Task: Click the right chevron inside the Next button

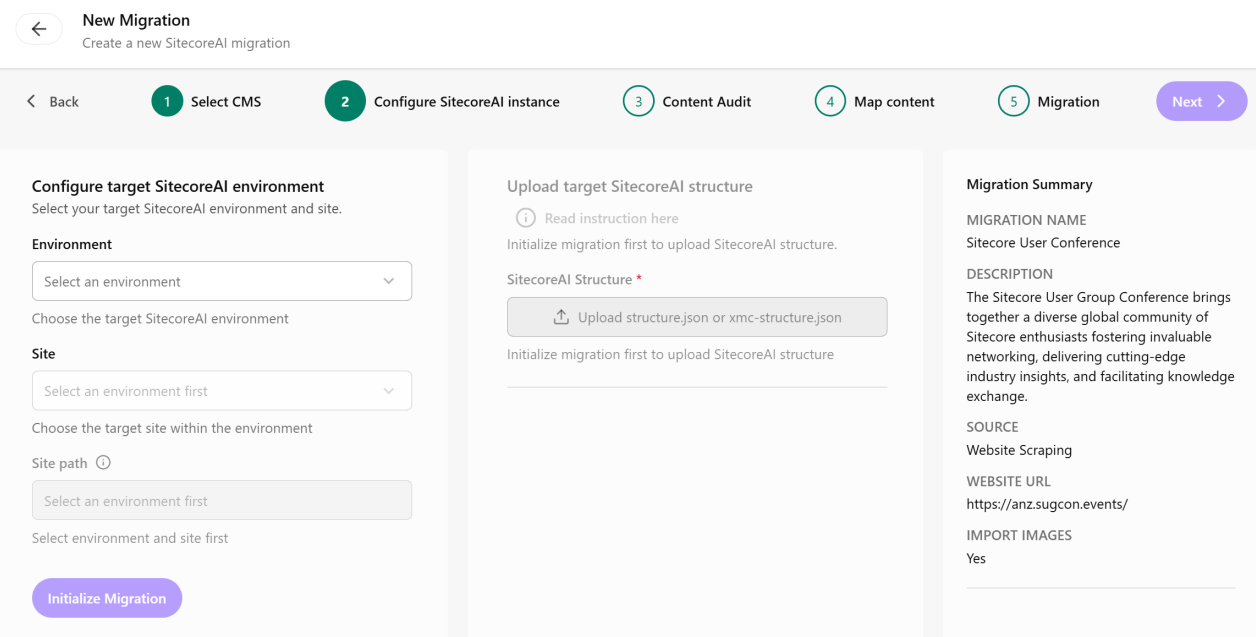Action: click(1221, 101)
